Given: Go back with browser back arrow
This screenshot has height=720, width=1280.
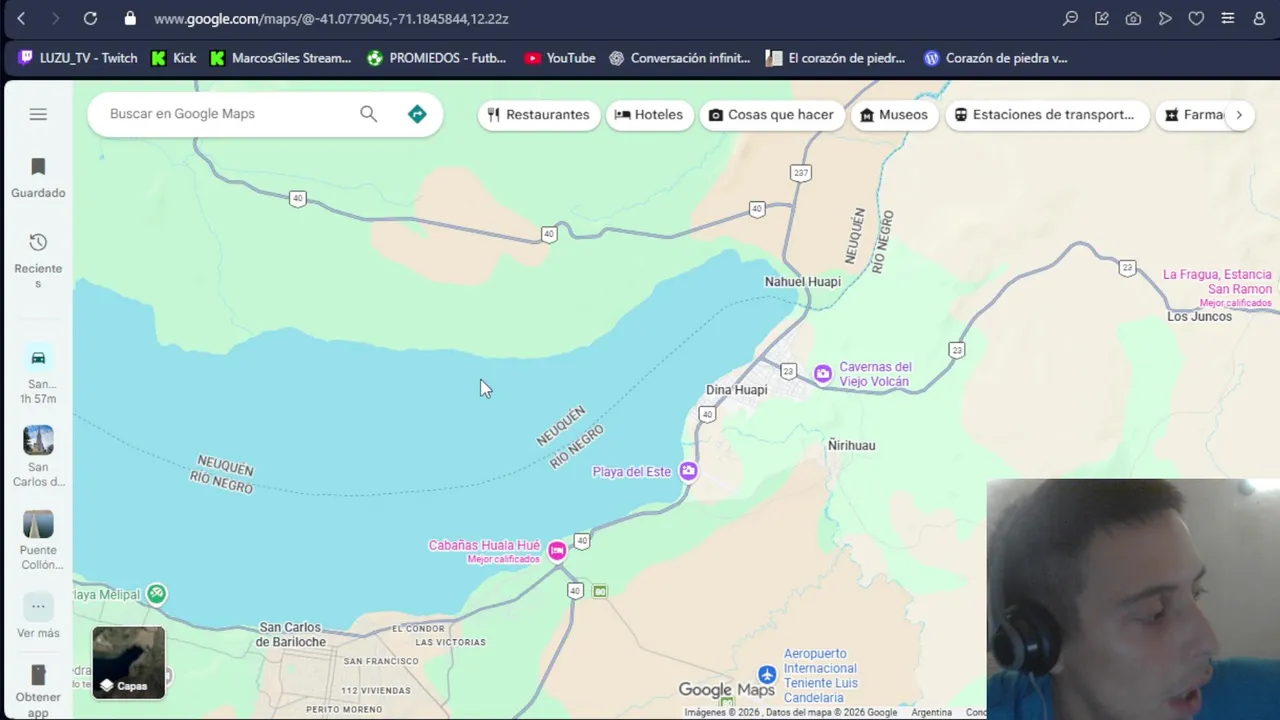Looking at the screenshot, I should (21, 18).
